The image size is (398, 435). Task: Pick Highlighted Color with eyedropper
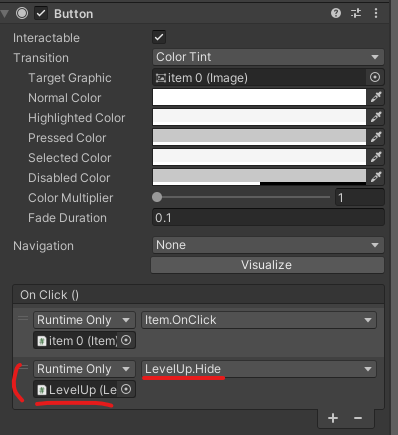(376, 117)
